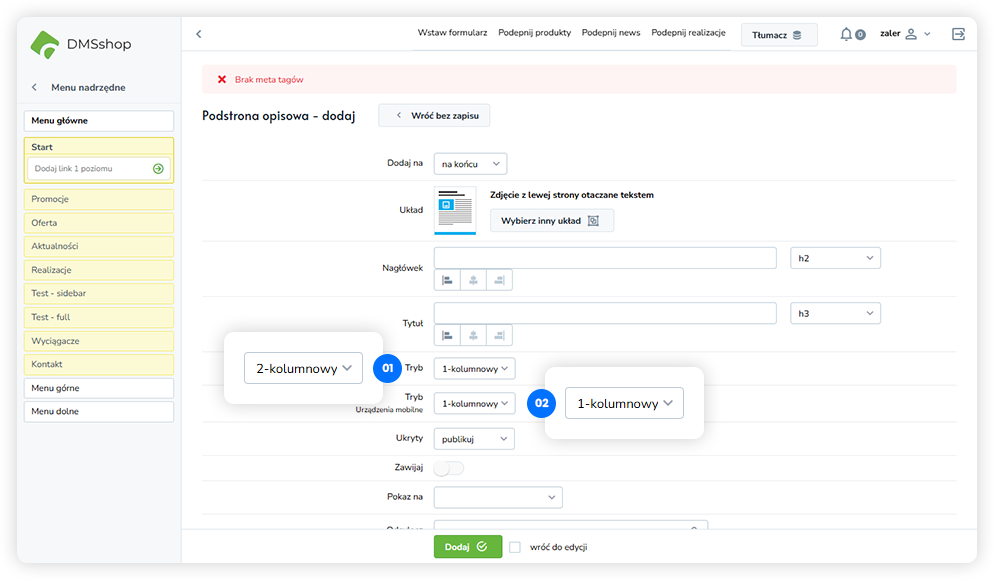Click 'Wstaw formularz' in top menu

pos(452,33)
